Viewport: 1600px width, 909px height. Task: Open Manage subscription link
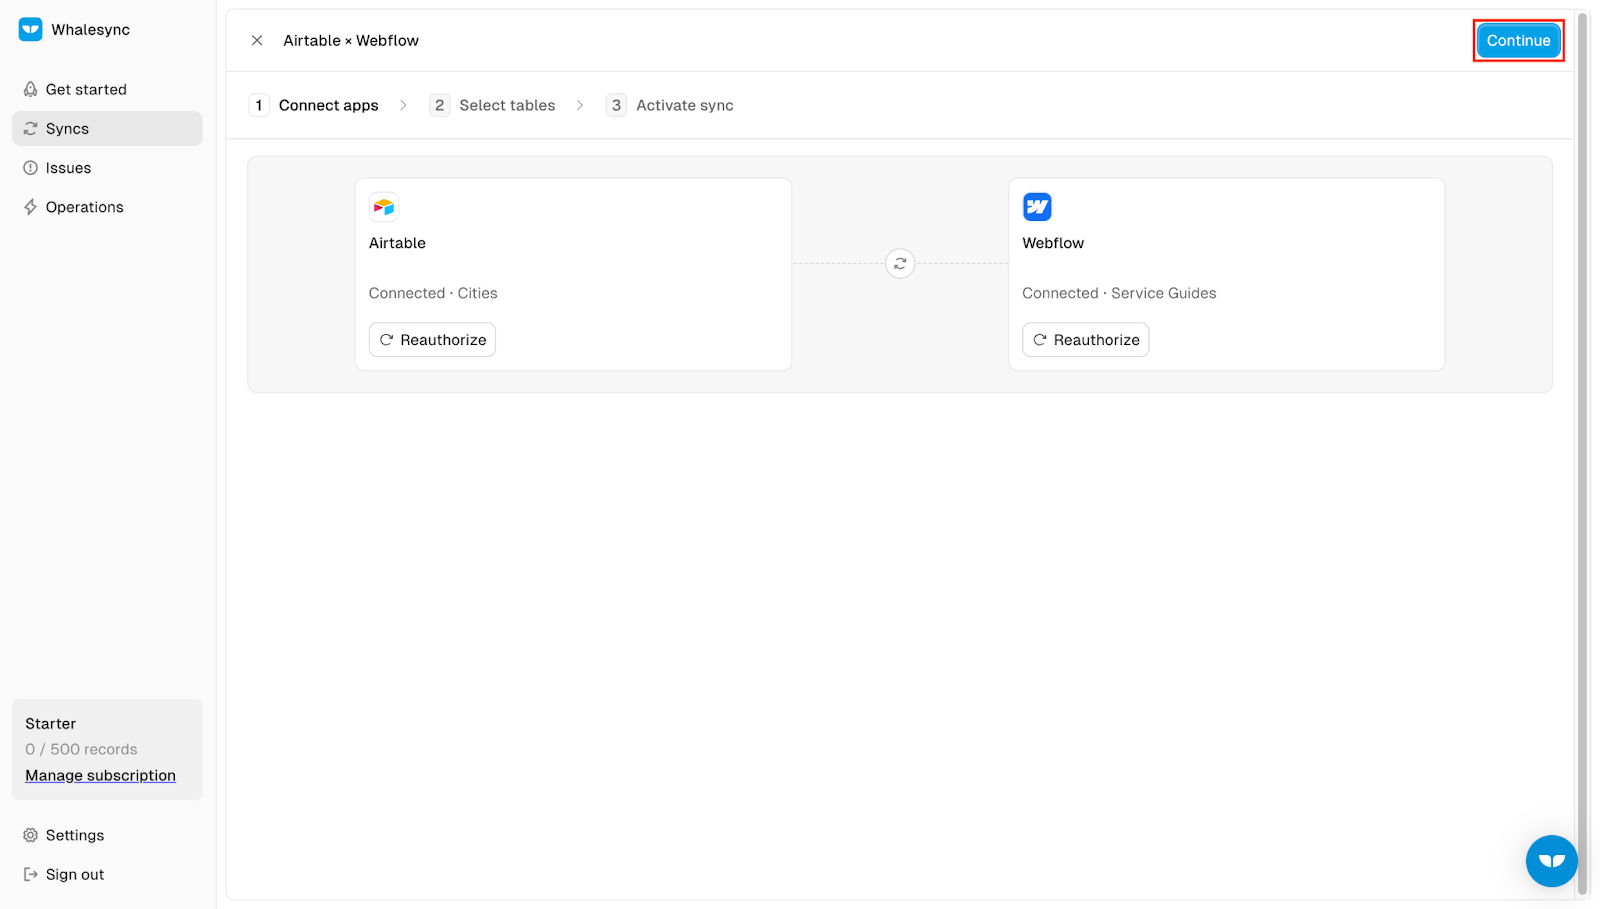100,775
